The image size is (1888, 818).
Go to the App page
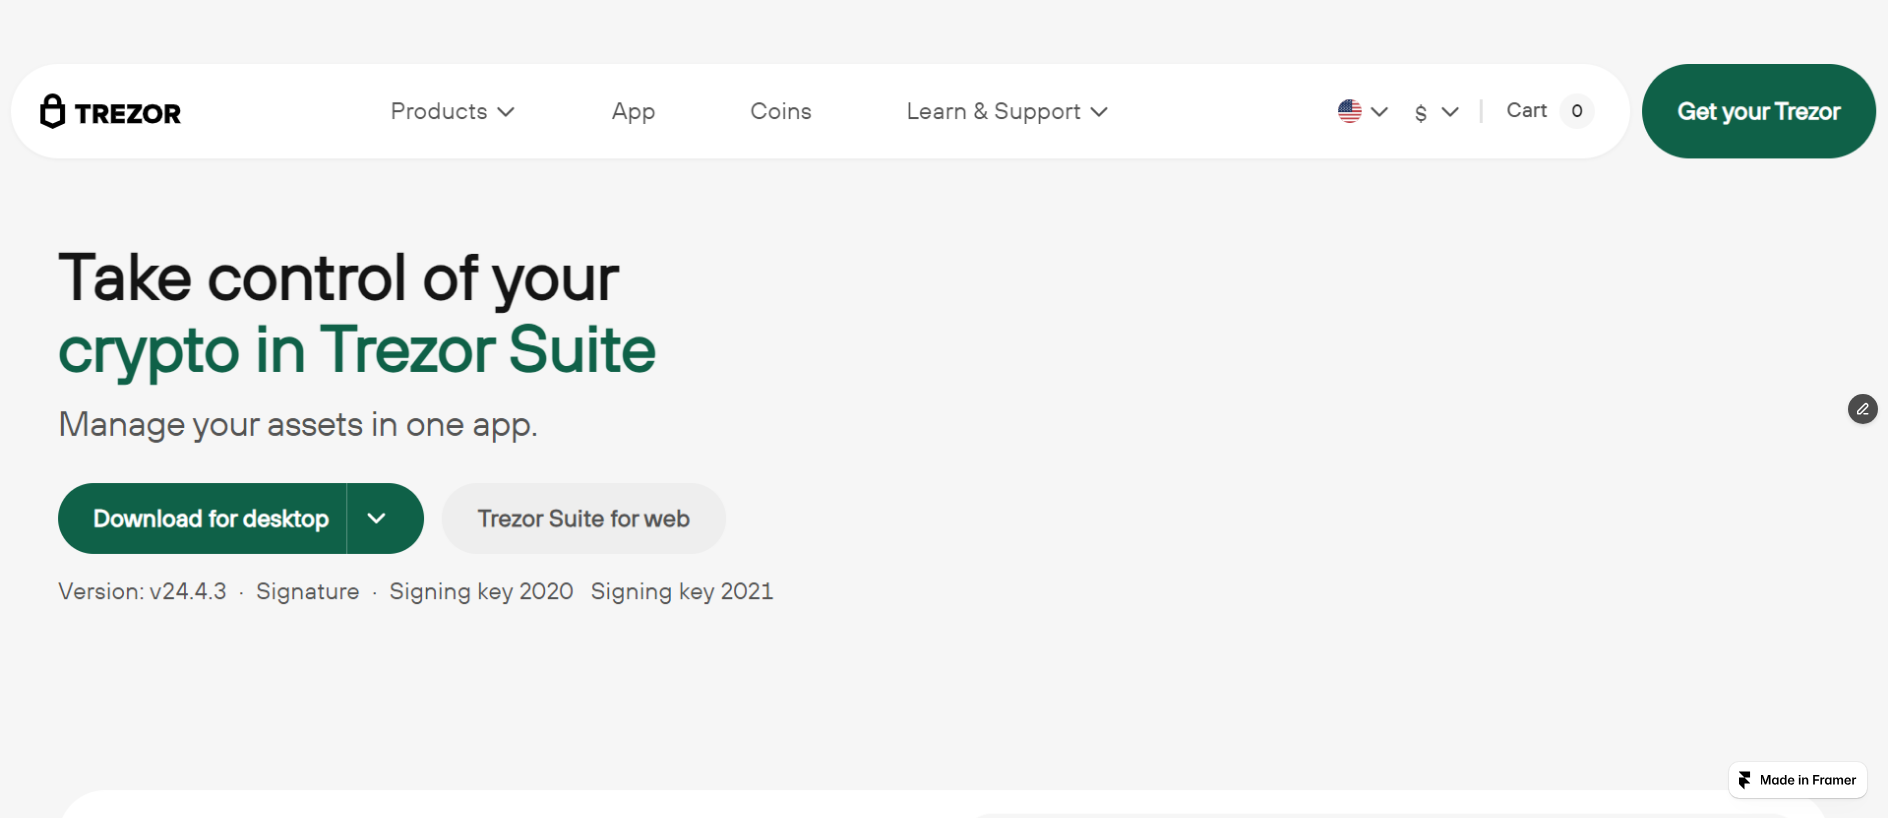(x=633, y=111)
